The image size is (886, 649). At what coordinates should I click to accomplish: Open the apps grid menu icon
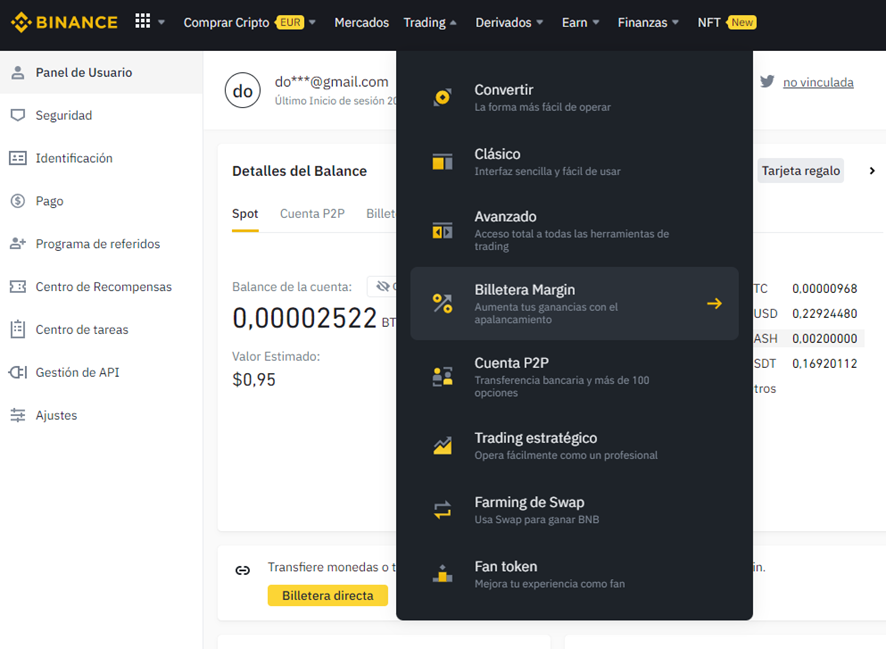click(x=142, y=21)
